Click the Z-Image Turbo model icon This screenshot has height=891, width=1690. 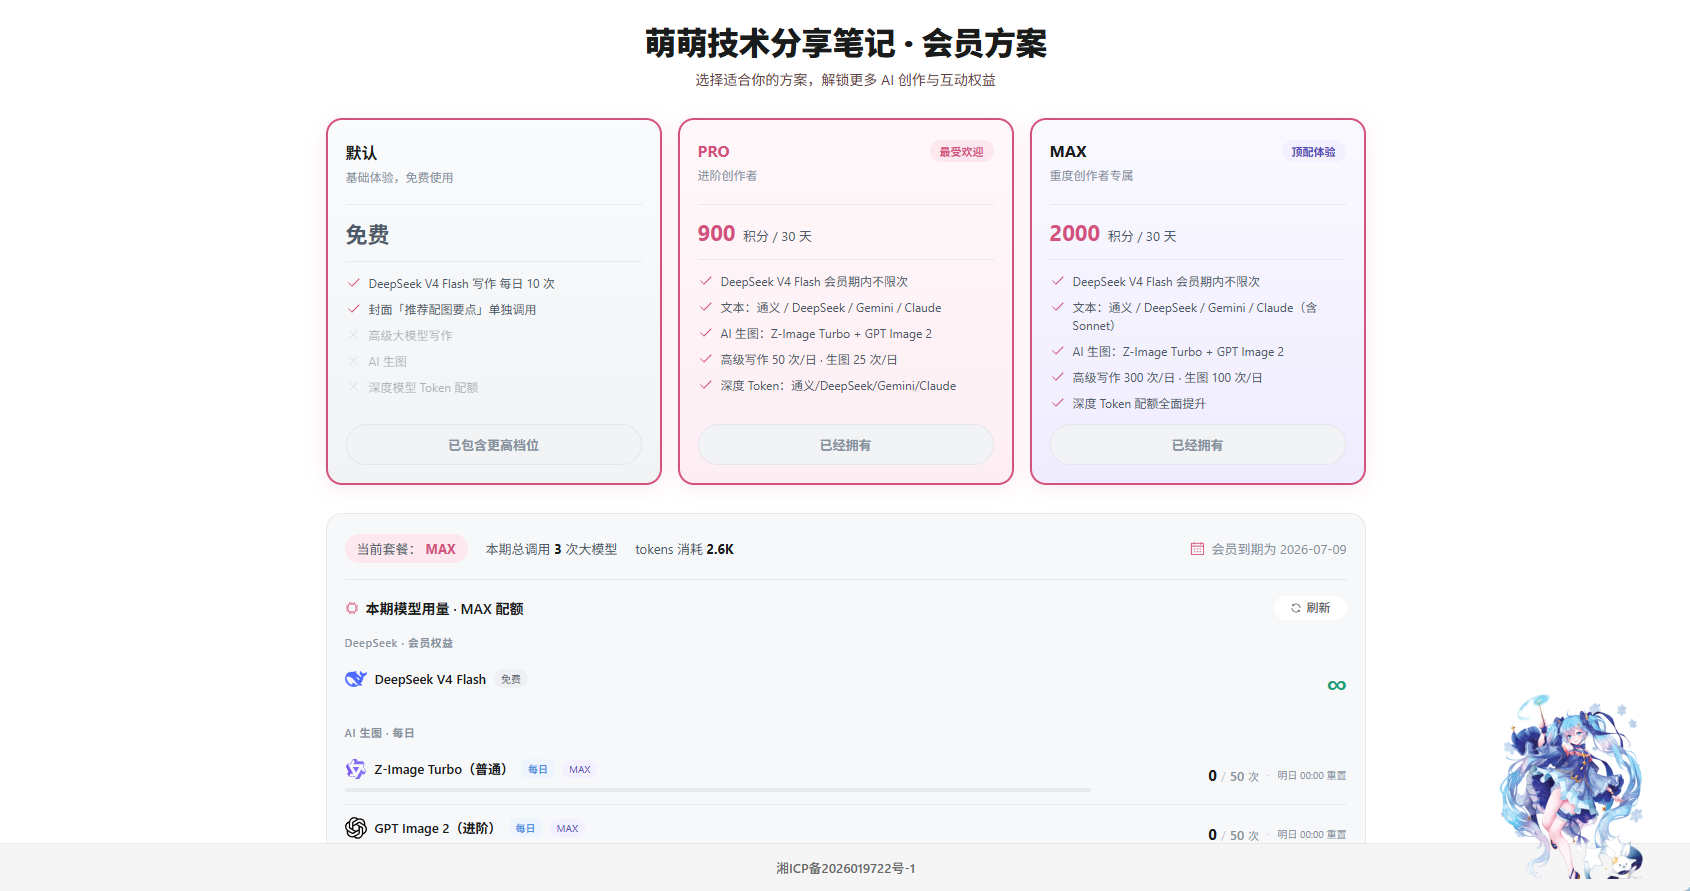(355, 769)
